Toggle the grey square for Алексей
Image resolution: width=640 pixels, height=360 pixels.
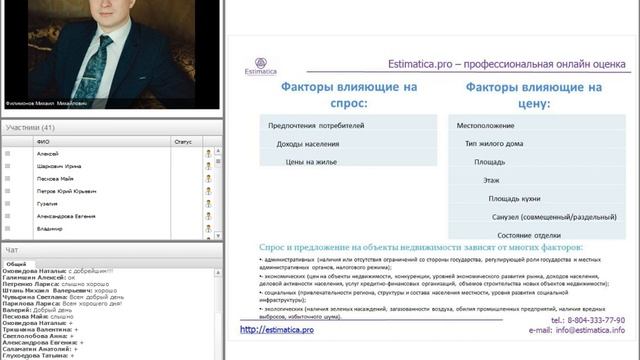[7, 153]
